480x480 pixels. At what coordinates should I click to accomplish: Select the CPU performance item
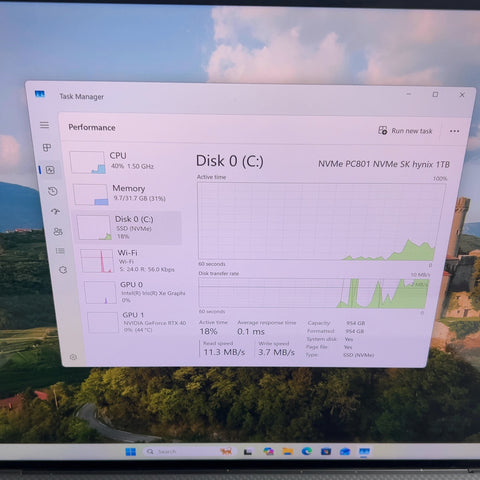113,162
